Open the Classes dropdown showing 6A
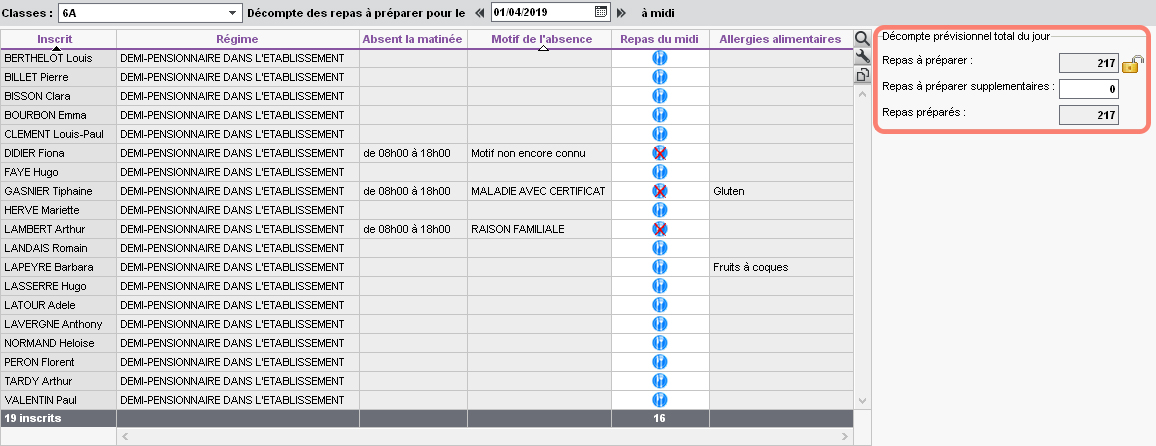1156x446 pixels. tap(150, 13)
